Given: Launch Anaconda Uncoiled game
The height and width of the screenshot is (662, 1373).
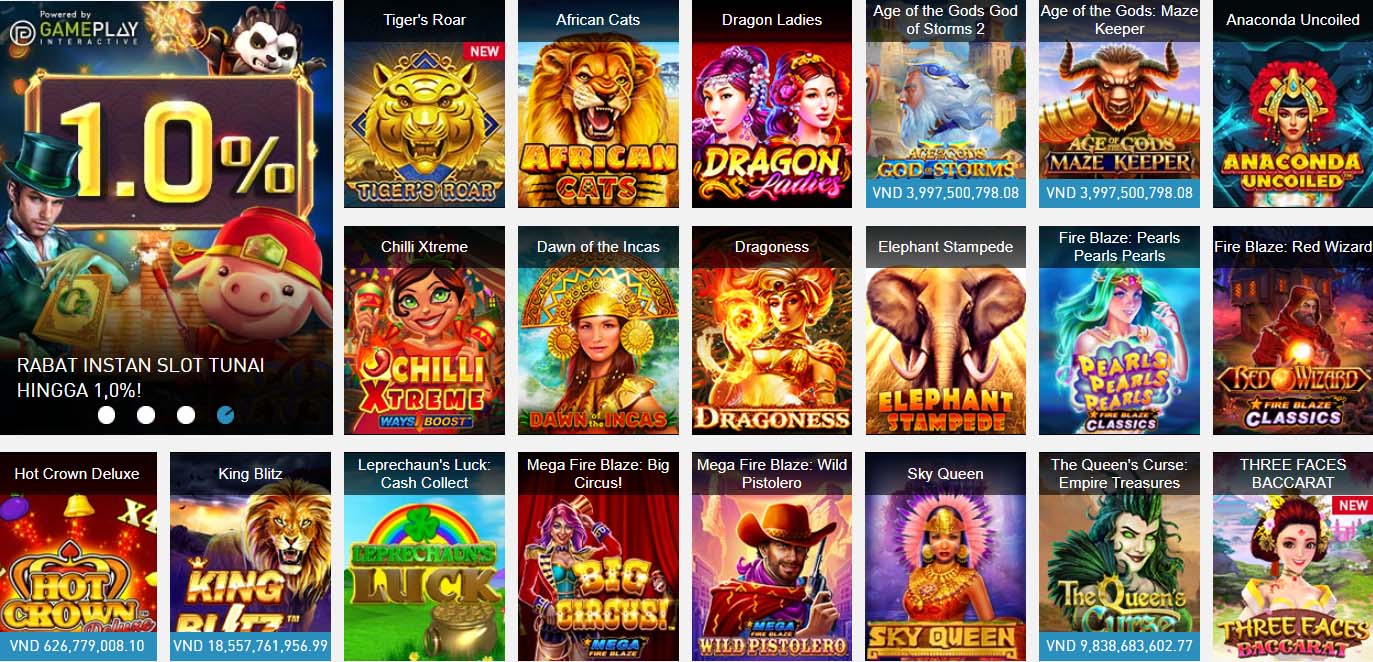Looking at the screenshot, I should tap(1293, 104).
